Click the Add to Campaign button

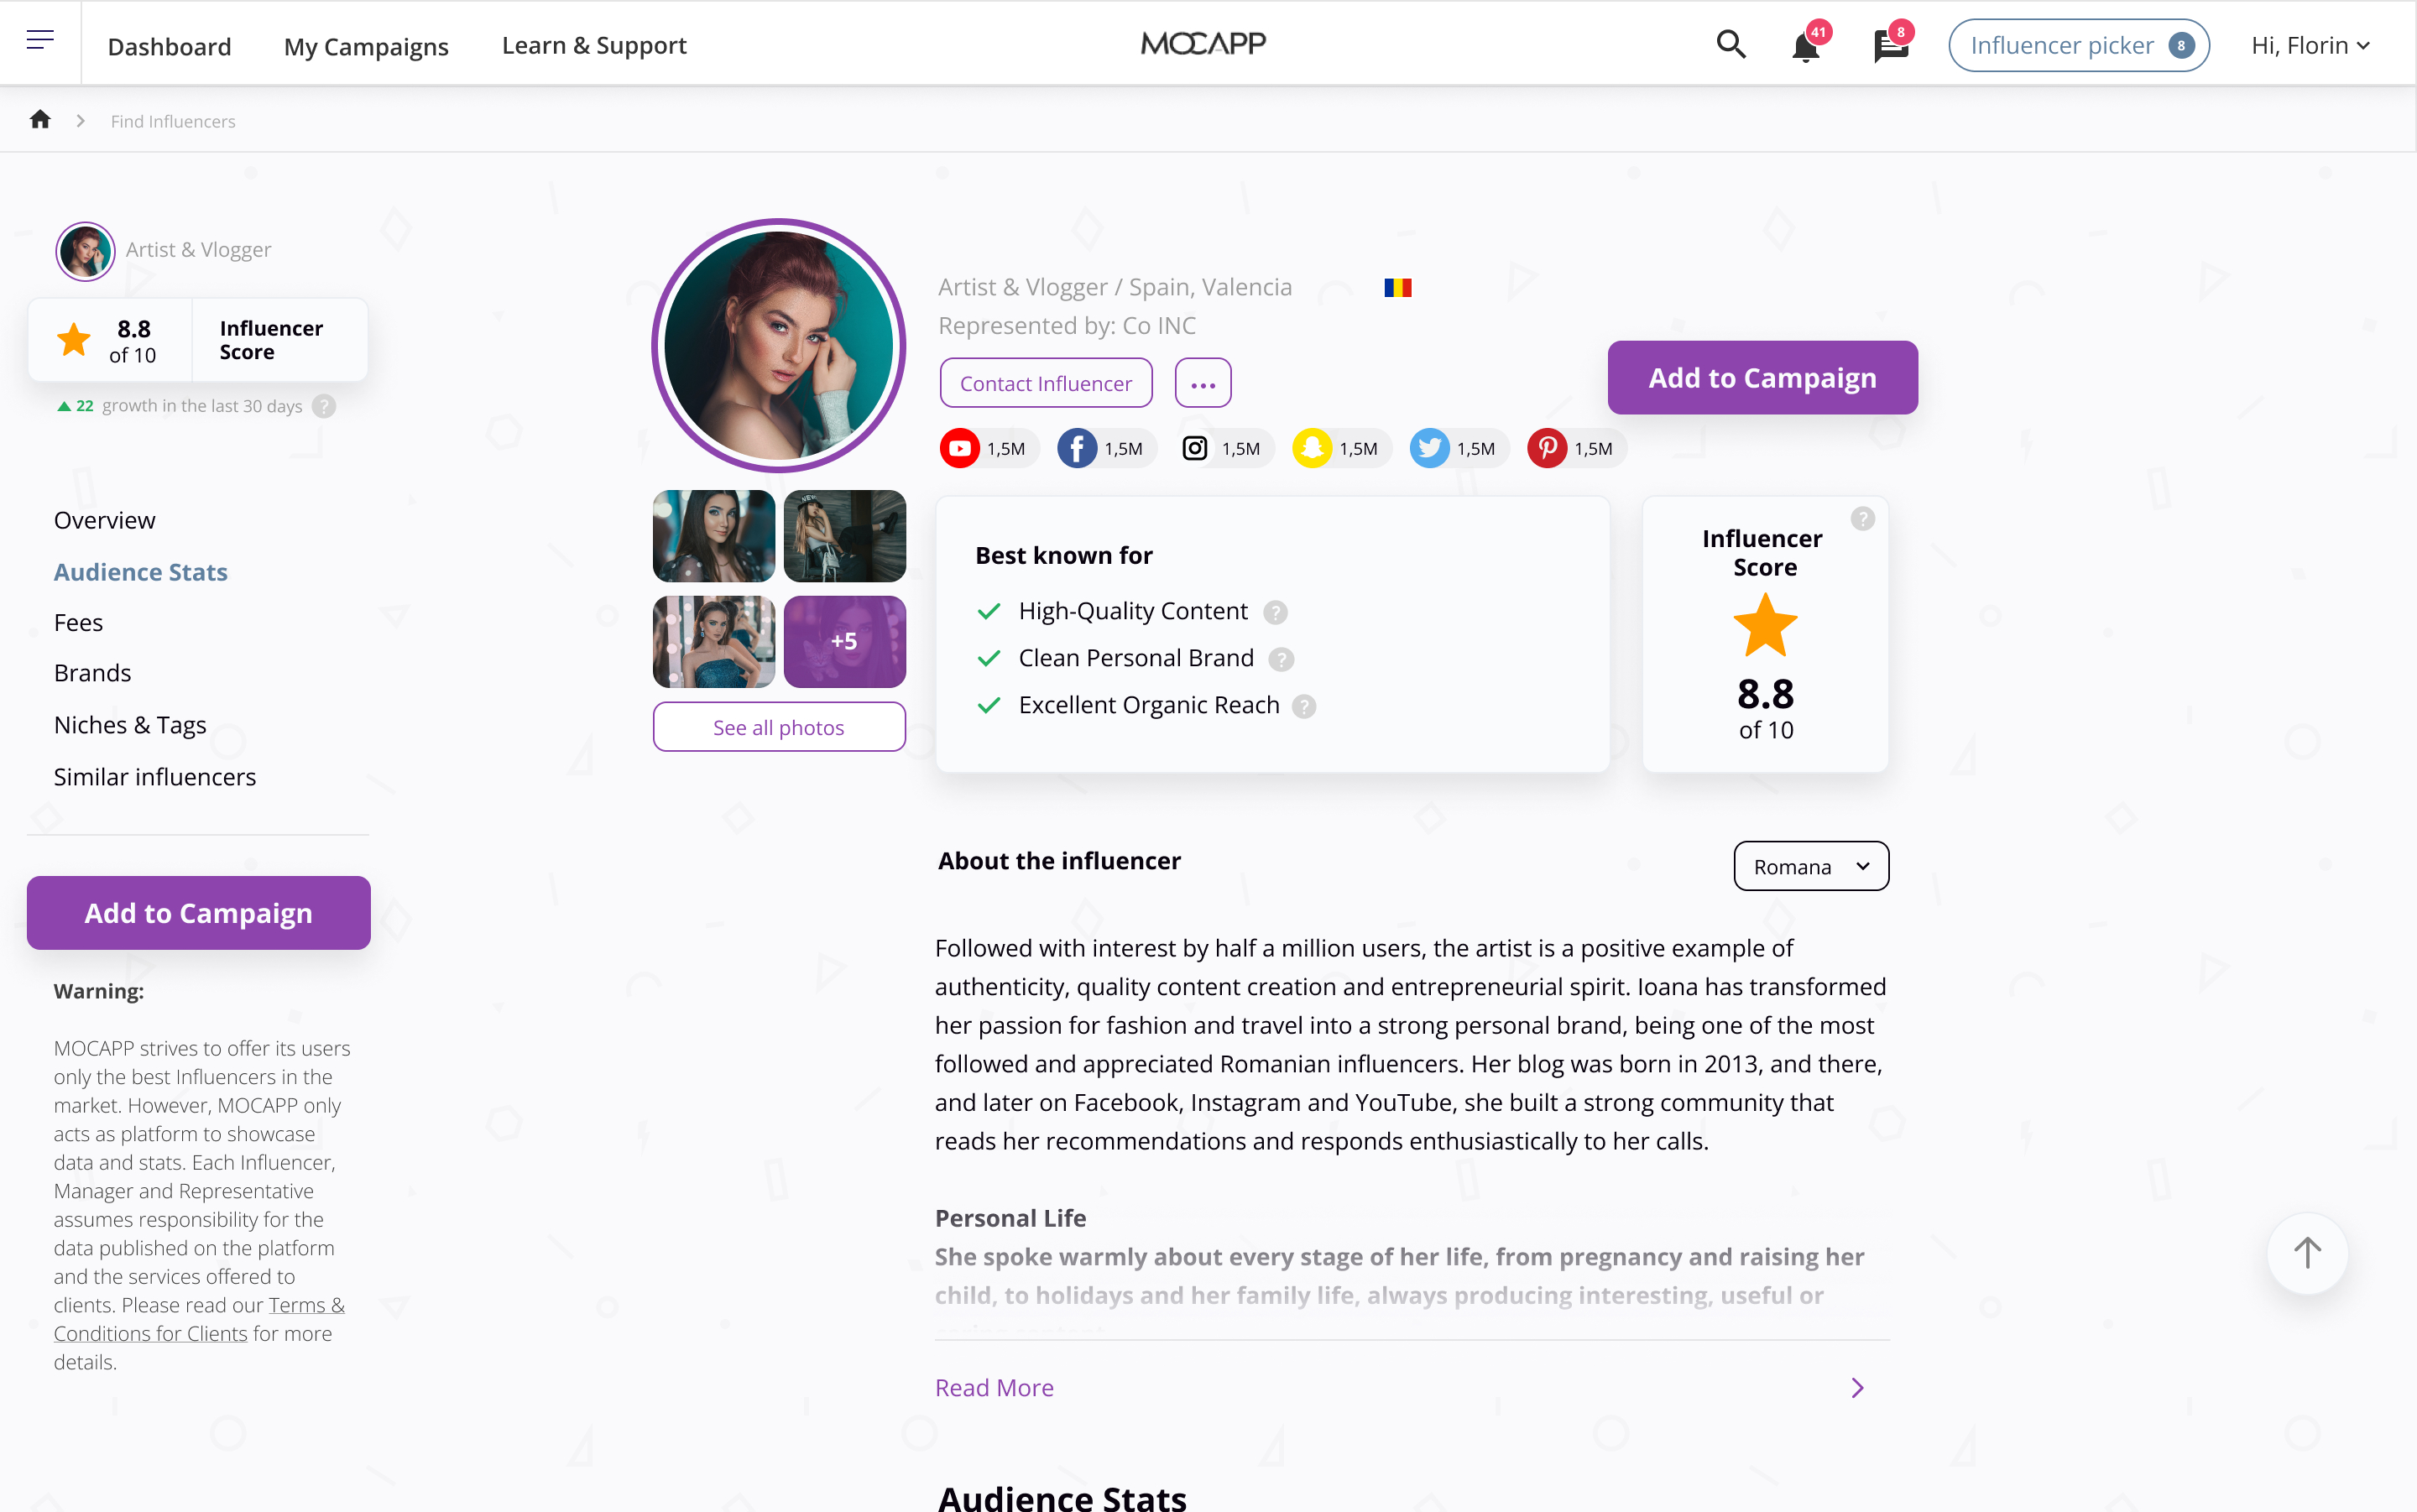1762,376
